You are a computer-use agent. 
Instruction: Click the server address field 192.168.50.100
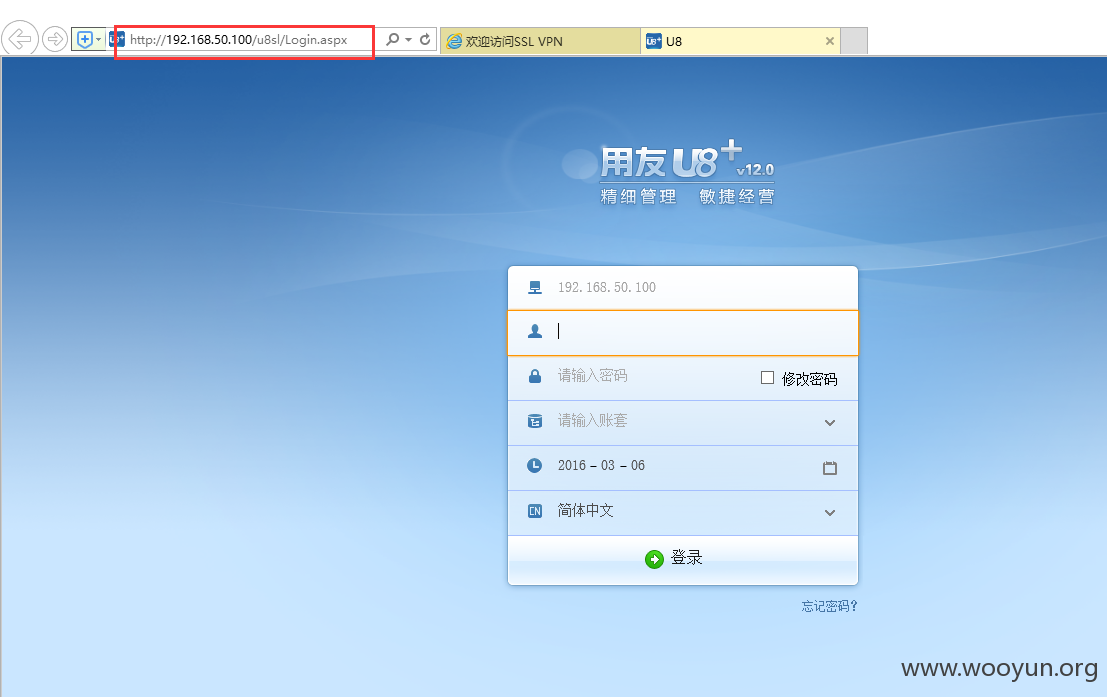pos(683,287)
